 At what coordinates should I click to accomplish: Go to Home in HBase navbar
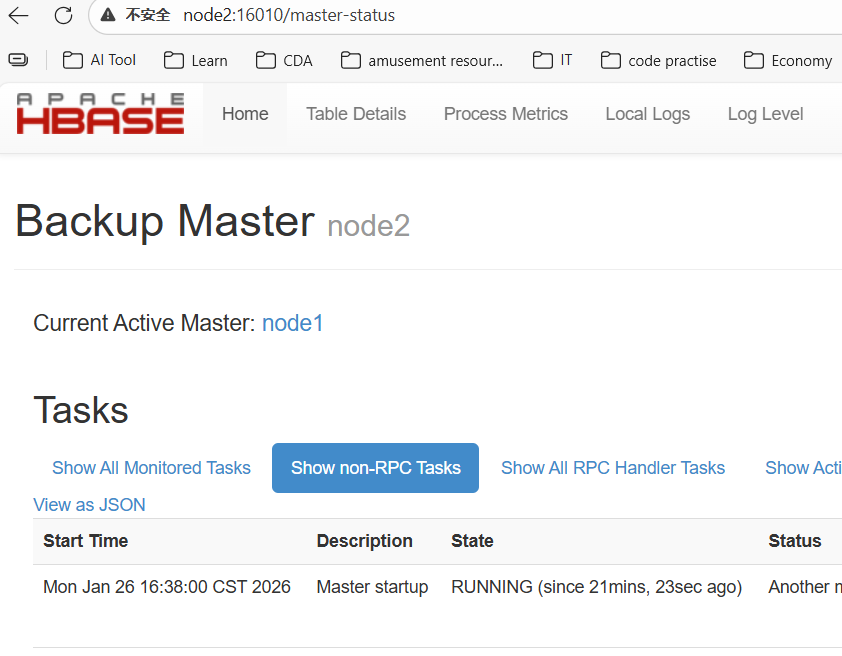245,114
